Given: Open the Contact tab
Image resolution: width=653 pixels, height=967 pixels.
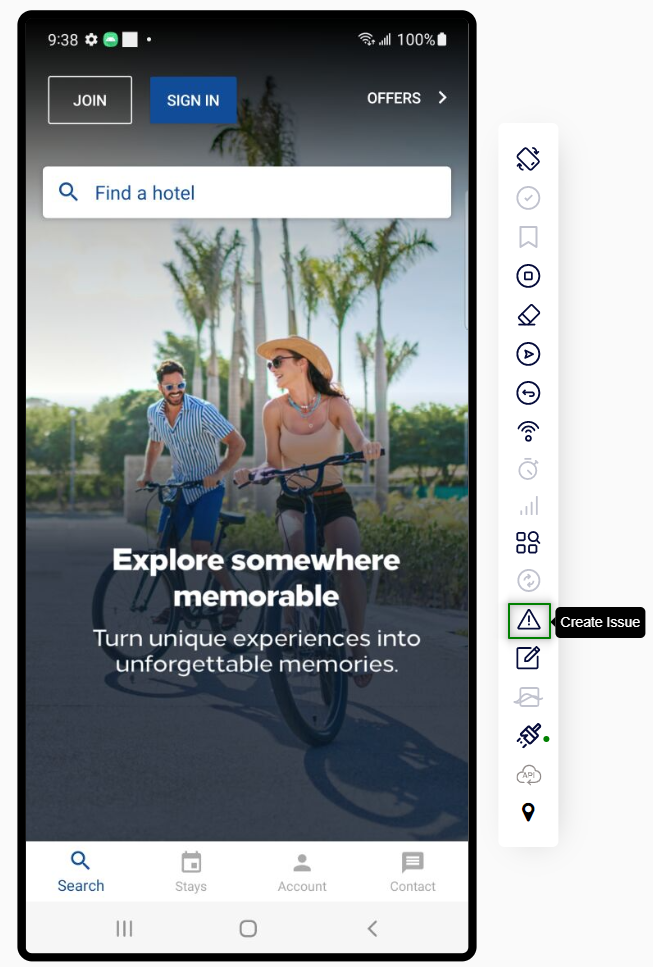Looking at the screenshot, I should tap(413, 871).
